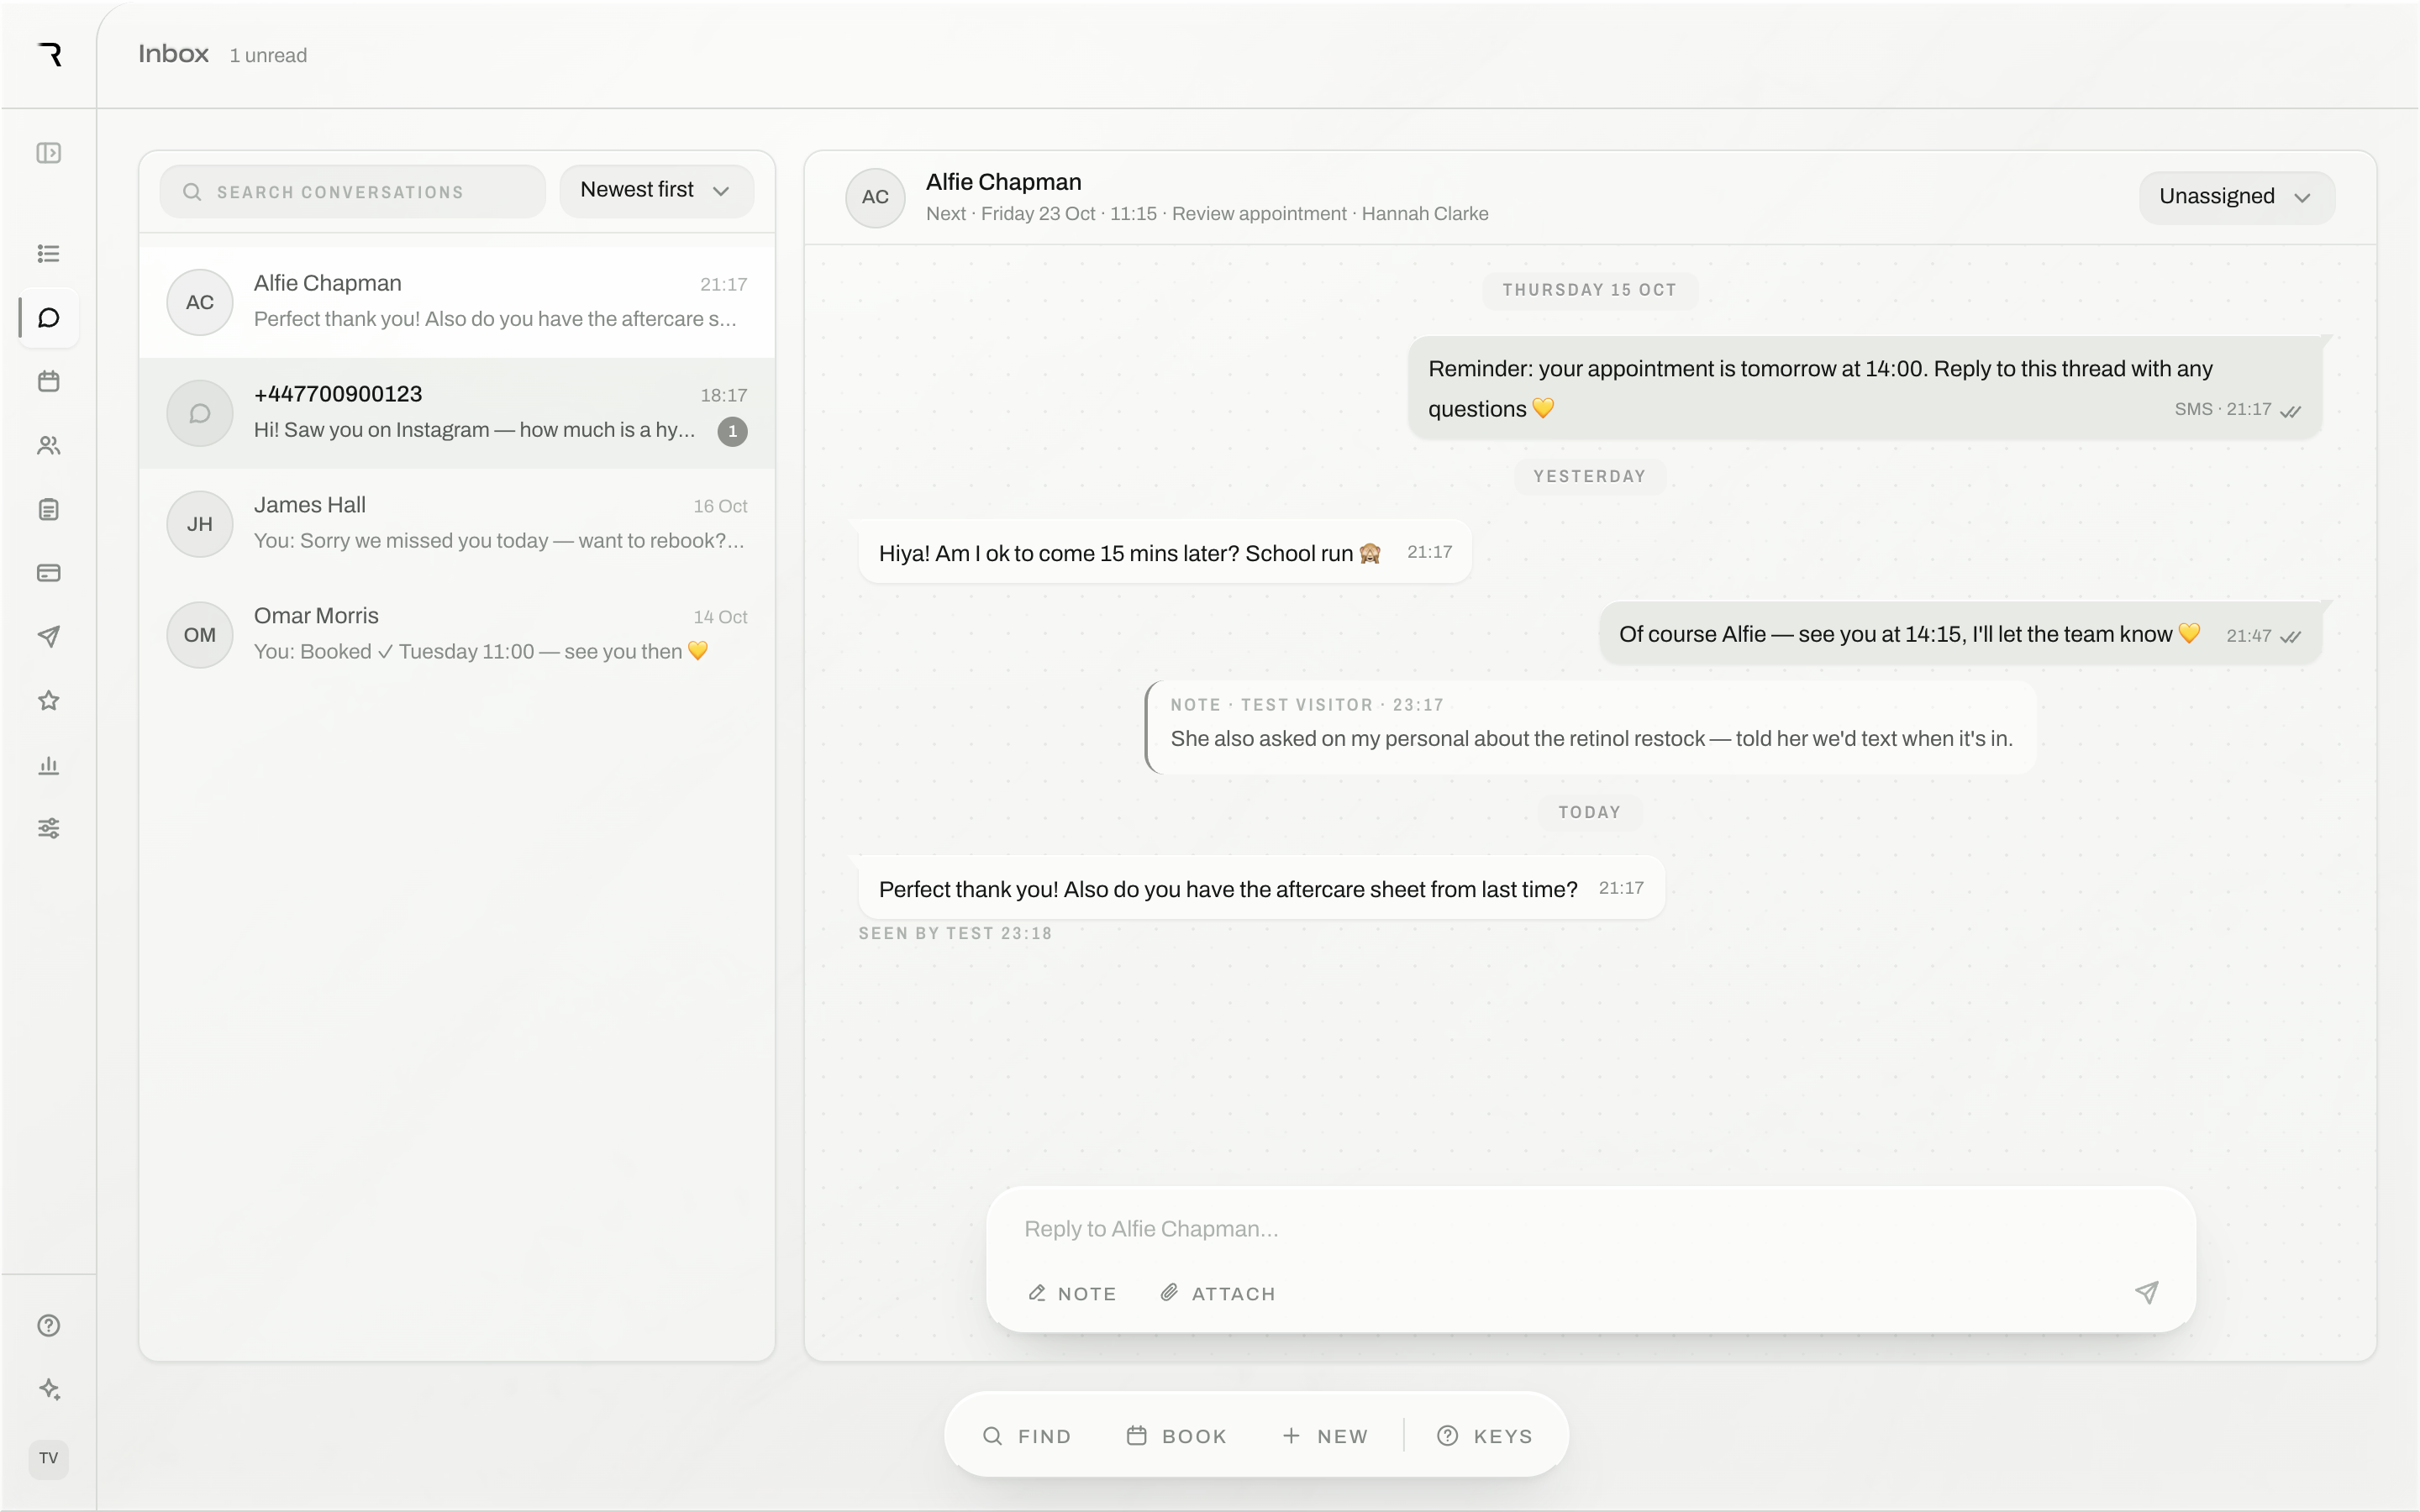
Task: Open the calendar sidebar icon
Action: pyautogui.click(x=48, y=381)
